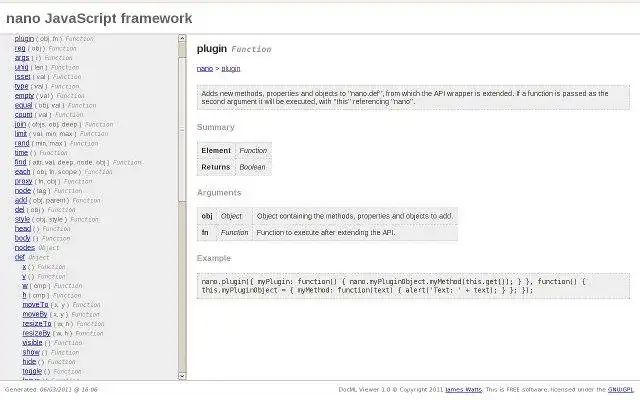Click the Arguments section heading
This screenshot has width=640, height=400.
[x=219, y=193]
